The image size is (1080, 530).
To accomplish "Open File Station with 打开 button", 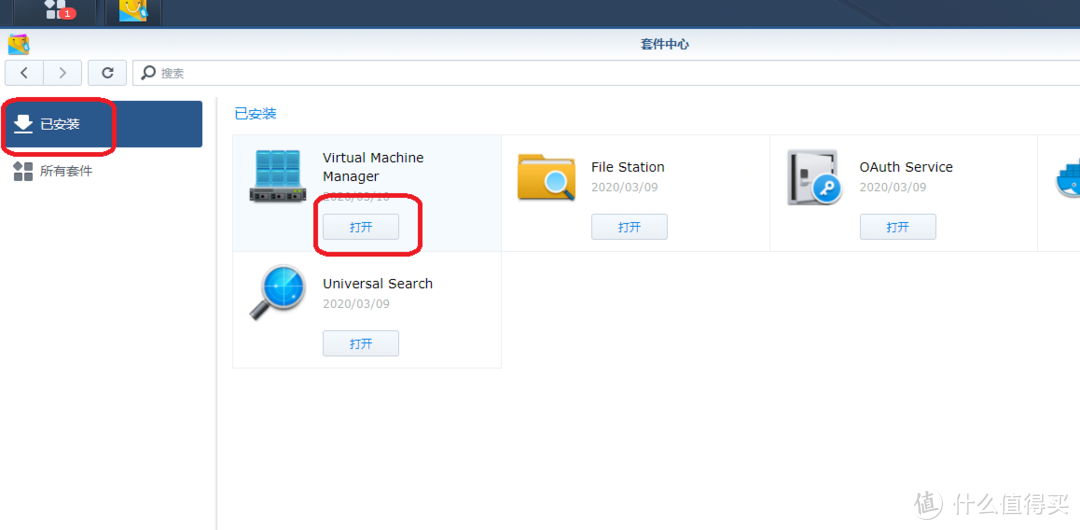I will click(x=630, y=227).
